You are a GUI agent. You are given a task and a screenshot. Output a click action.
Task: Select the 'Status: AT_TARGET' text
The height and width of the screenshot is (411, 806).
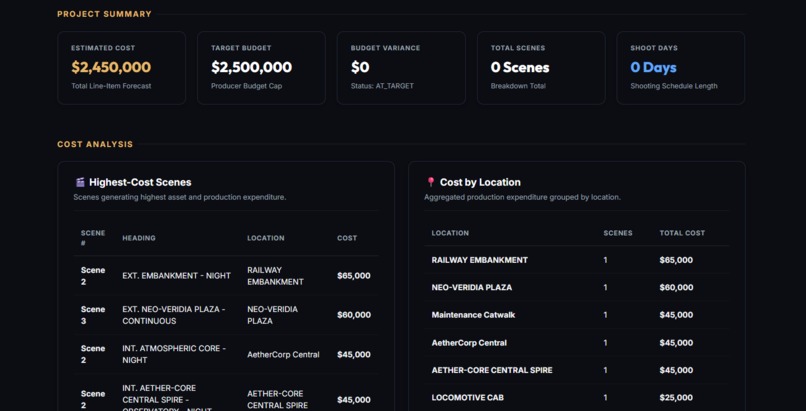[x=382, y=86]
